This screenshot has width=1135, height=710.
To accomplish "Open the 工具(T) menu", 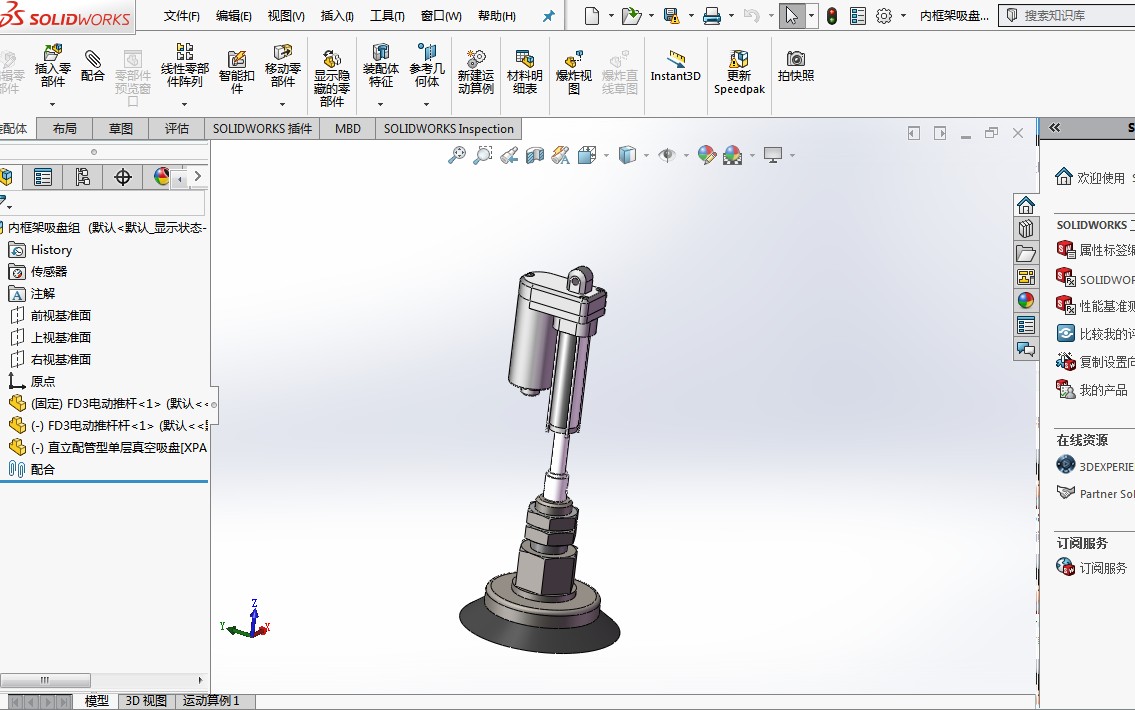I will pyautogui.click(x=387, y=16).
